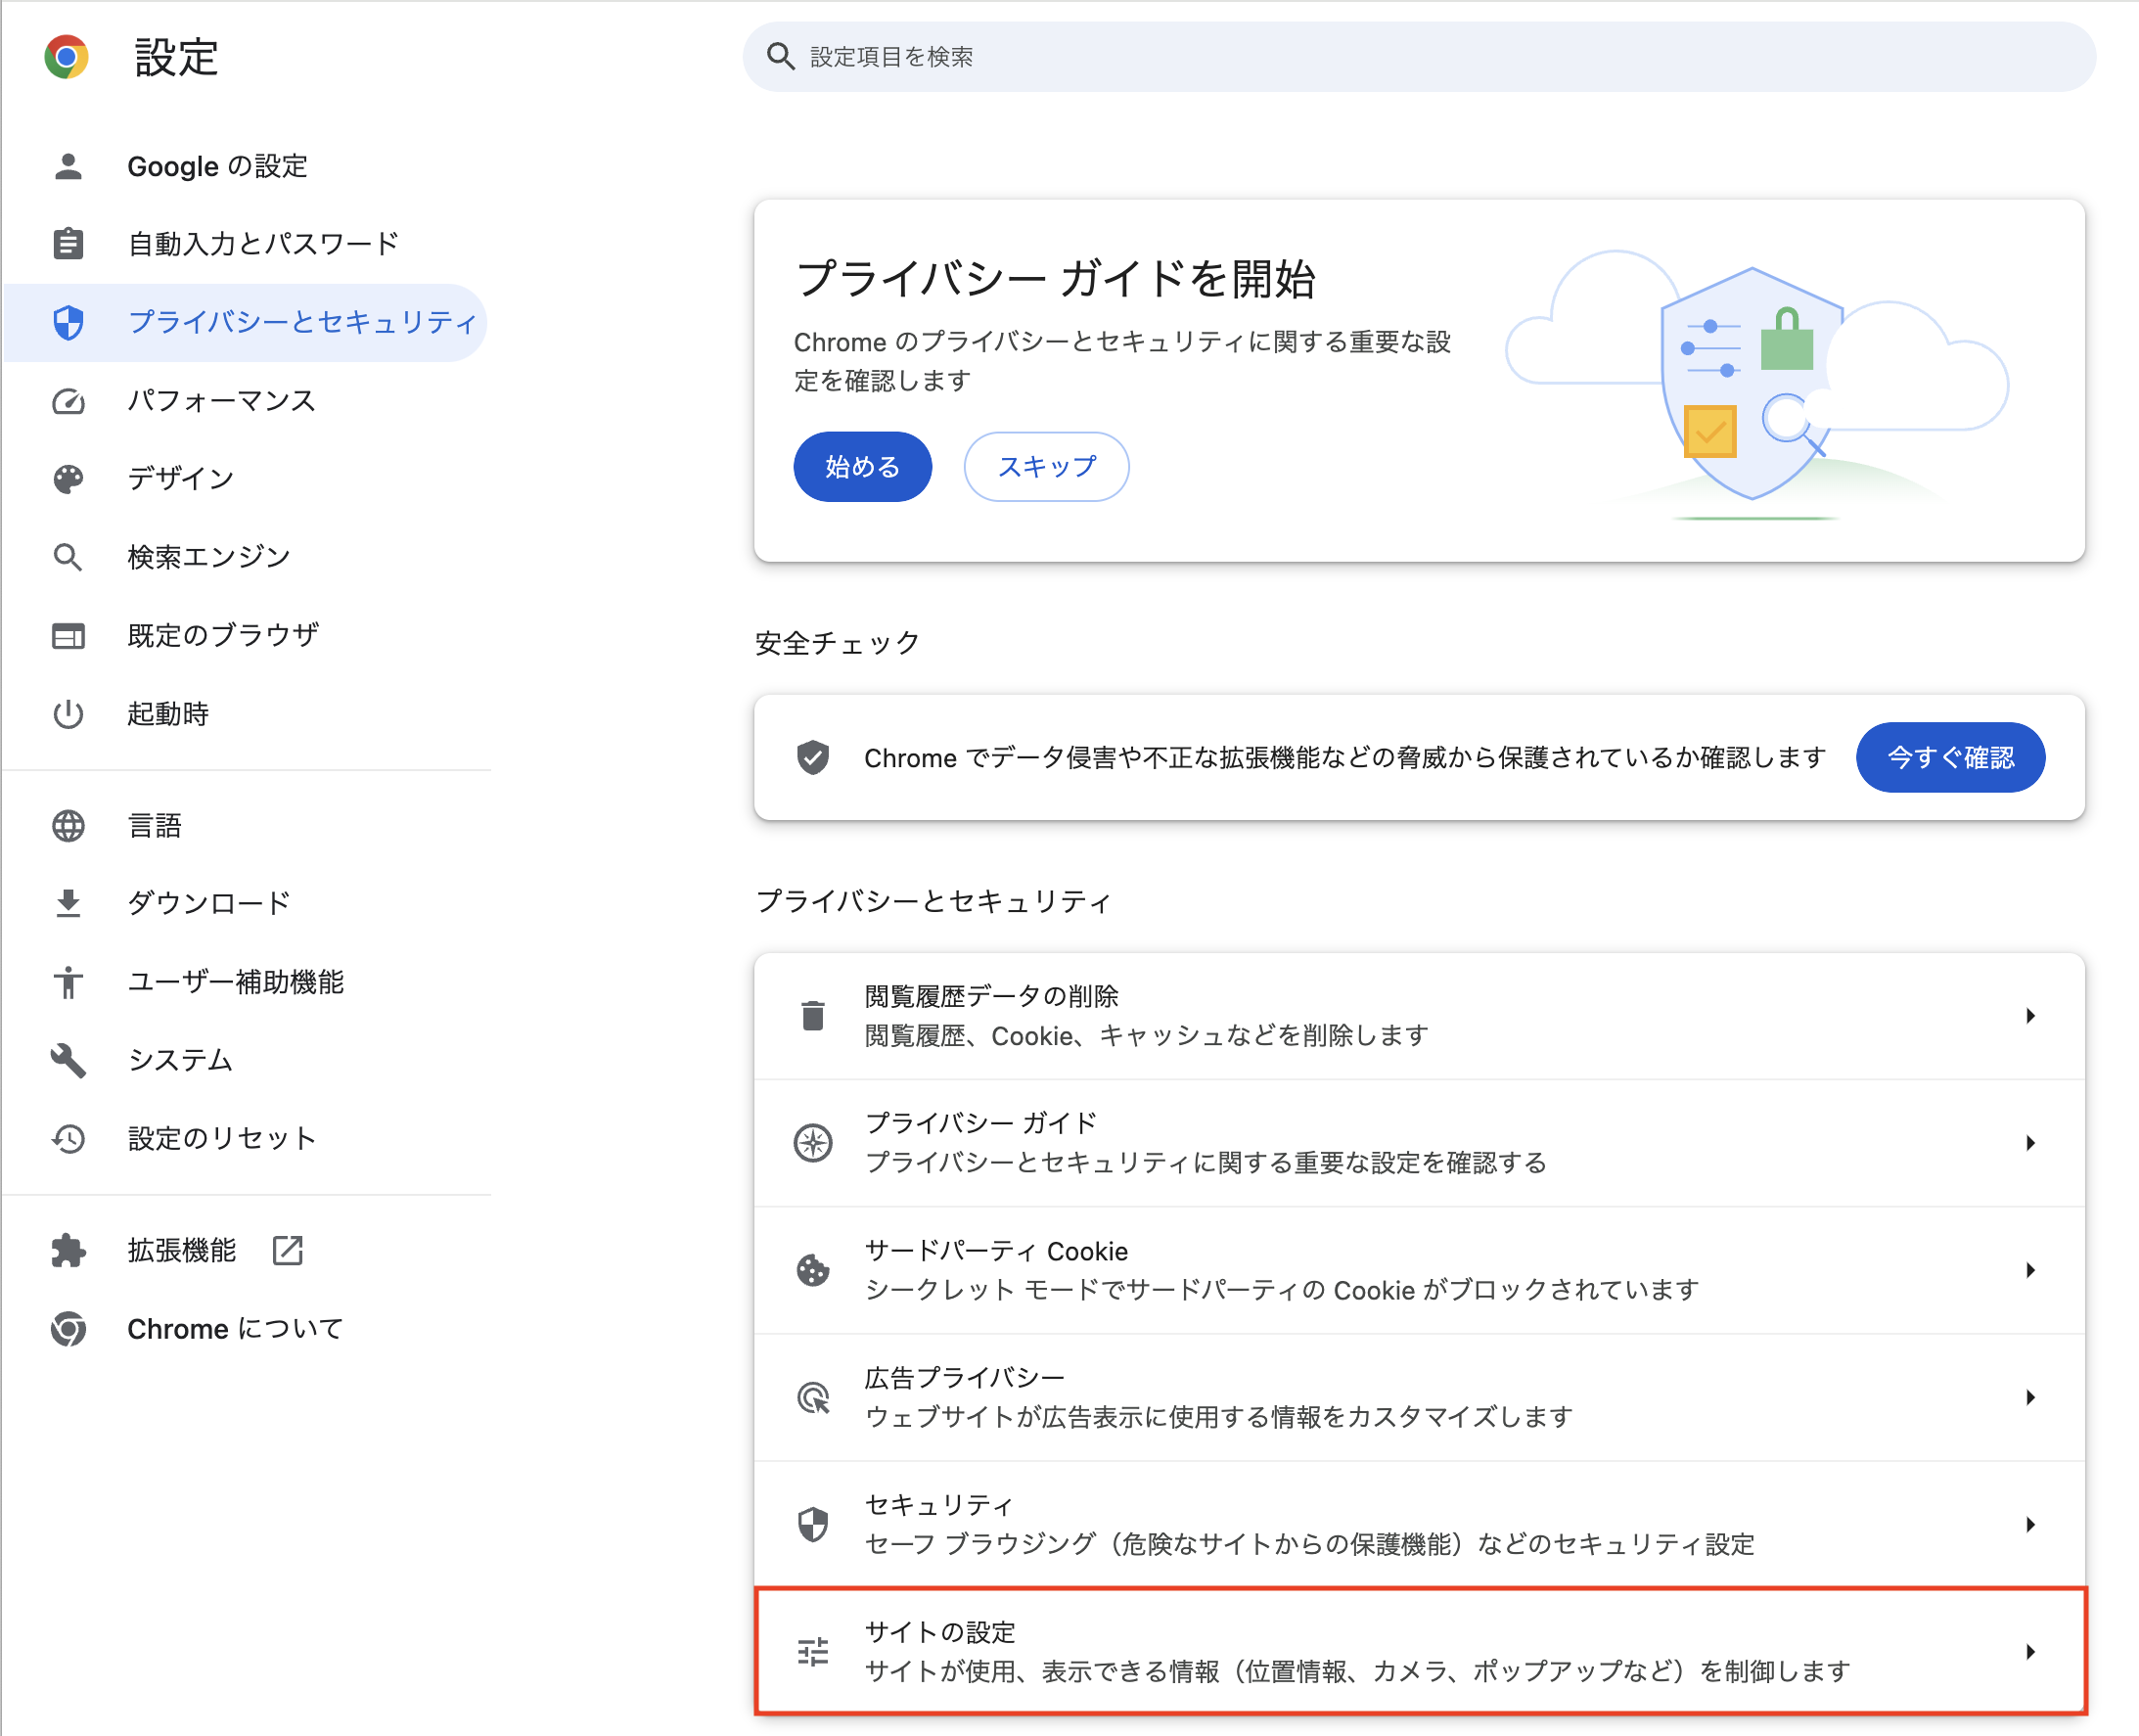Image resolution: width=2139 pixels, height=1736 pixels.
Task: Click the Chrome logo next to 設定
Action: pos(66,57)
